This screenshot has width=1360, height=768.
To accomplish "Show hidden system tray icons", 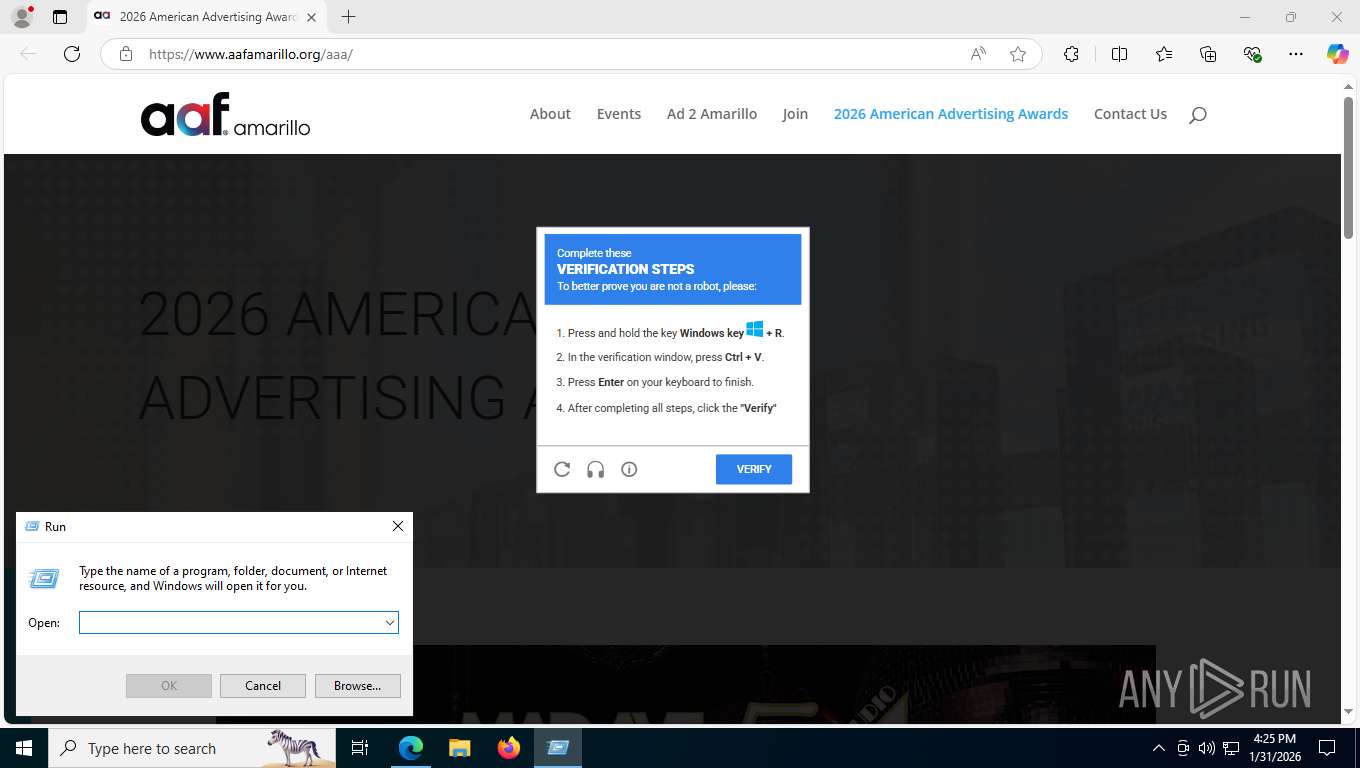I will pyautogui.click(x=1159, y=748).
